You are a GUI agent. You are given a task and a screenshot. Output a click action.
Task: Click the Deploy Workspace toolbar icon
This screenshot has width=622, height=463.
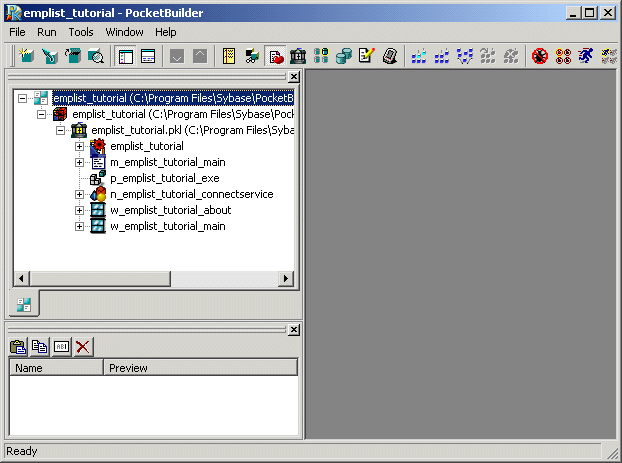[465, 56]
